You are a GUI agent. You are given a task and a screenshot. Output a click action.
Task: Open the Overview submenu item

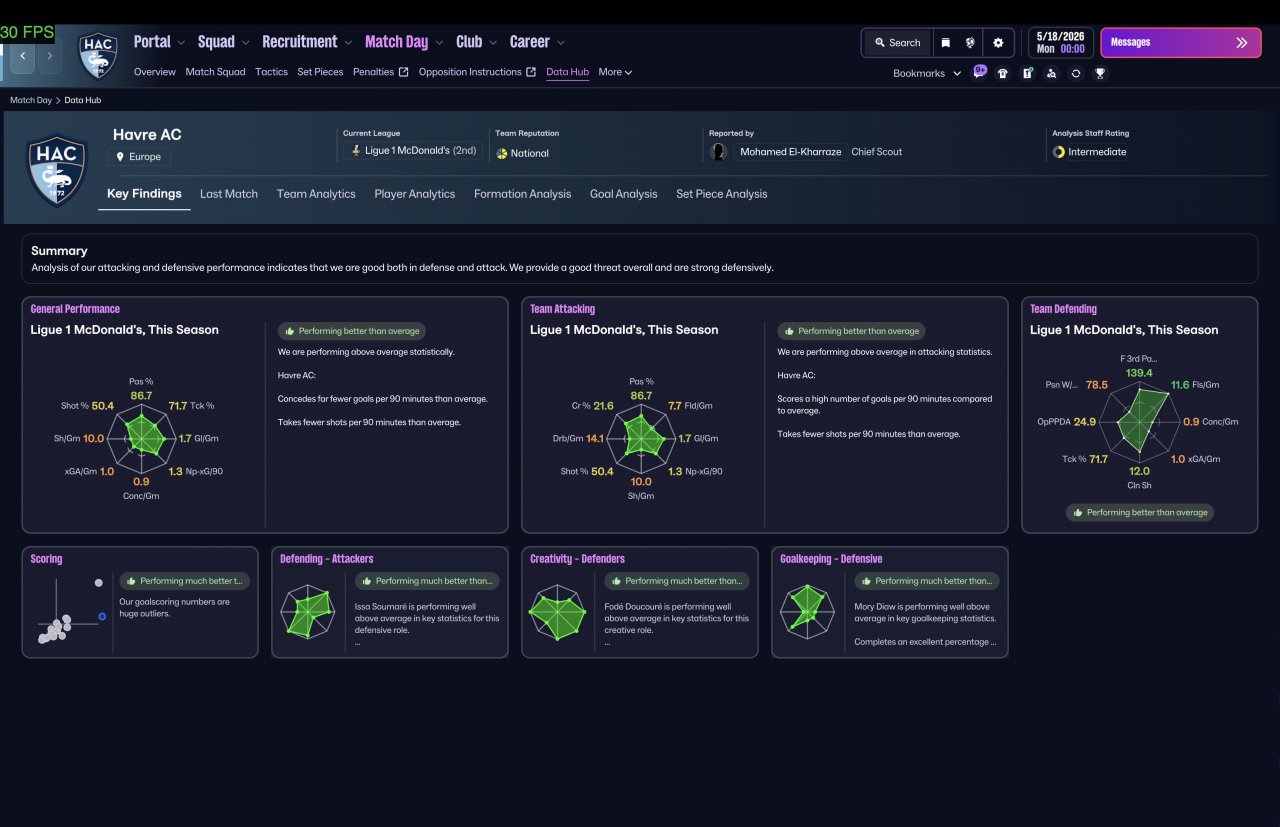point(155,72)
